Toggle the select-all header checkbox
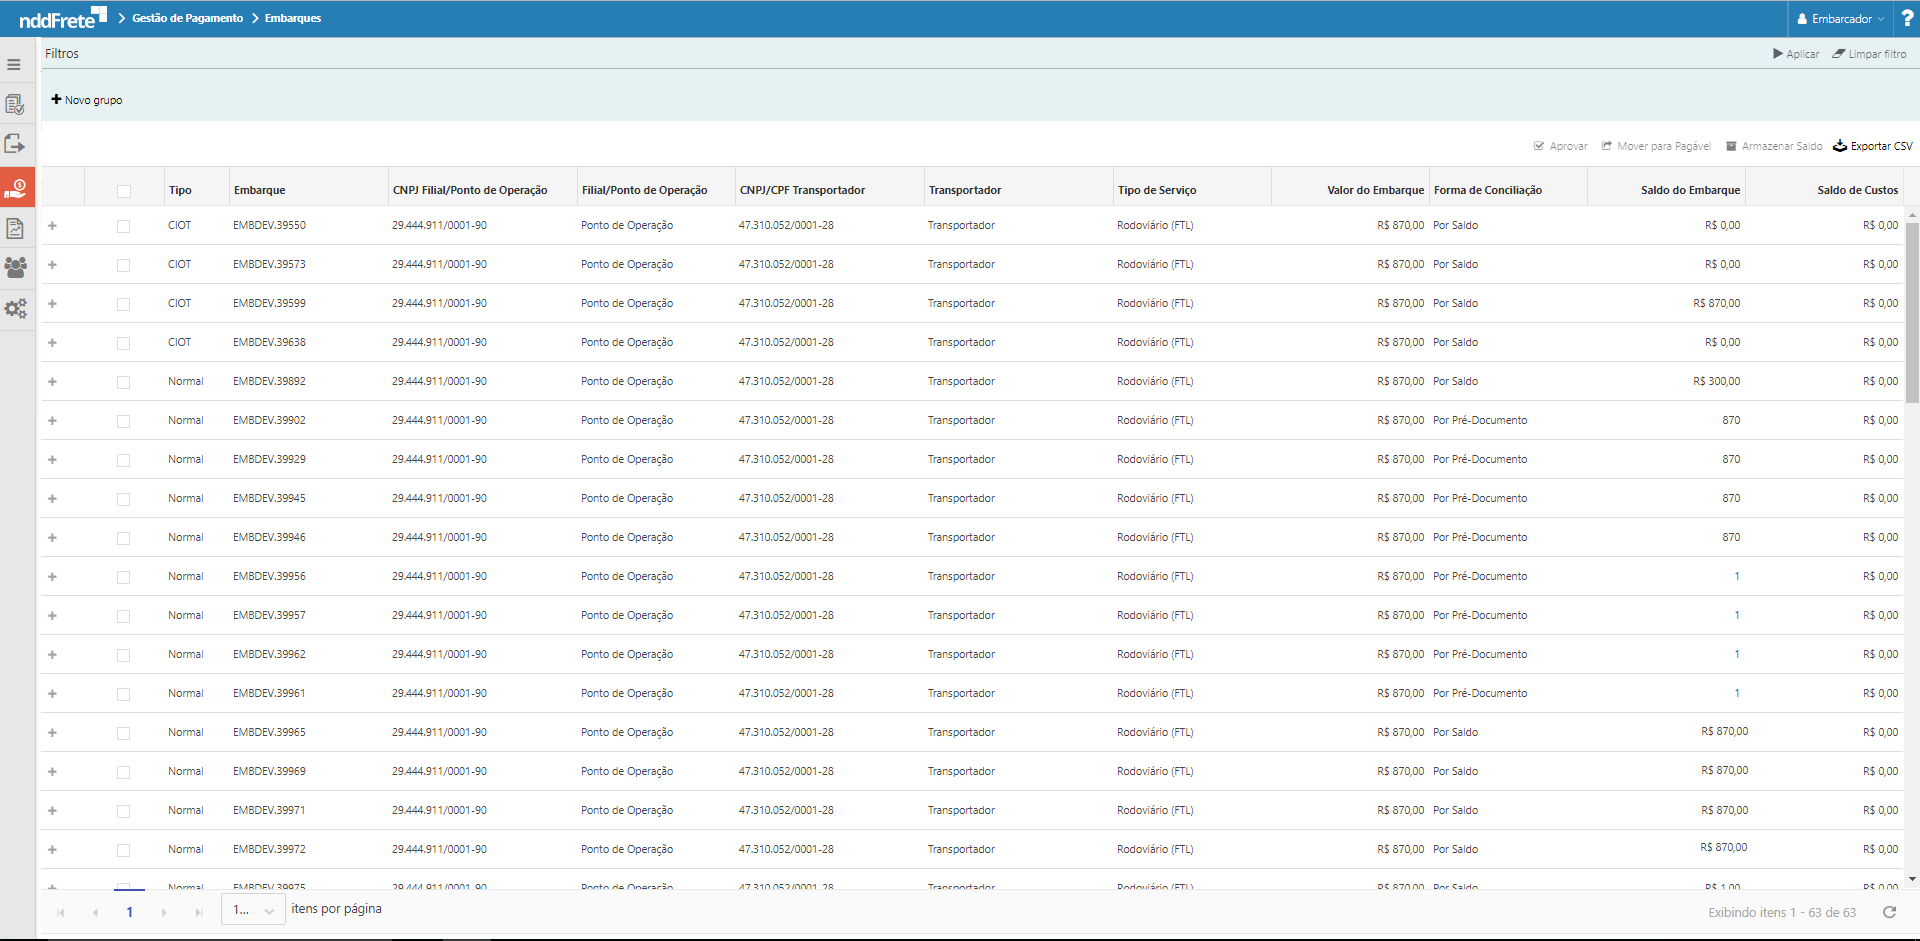The height and width of the screenshot is (941, 1920). tap(124, 191)
